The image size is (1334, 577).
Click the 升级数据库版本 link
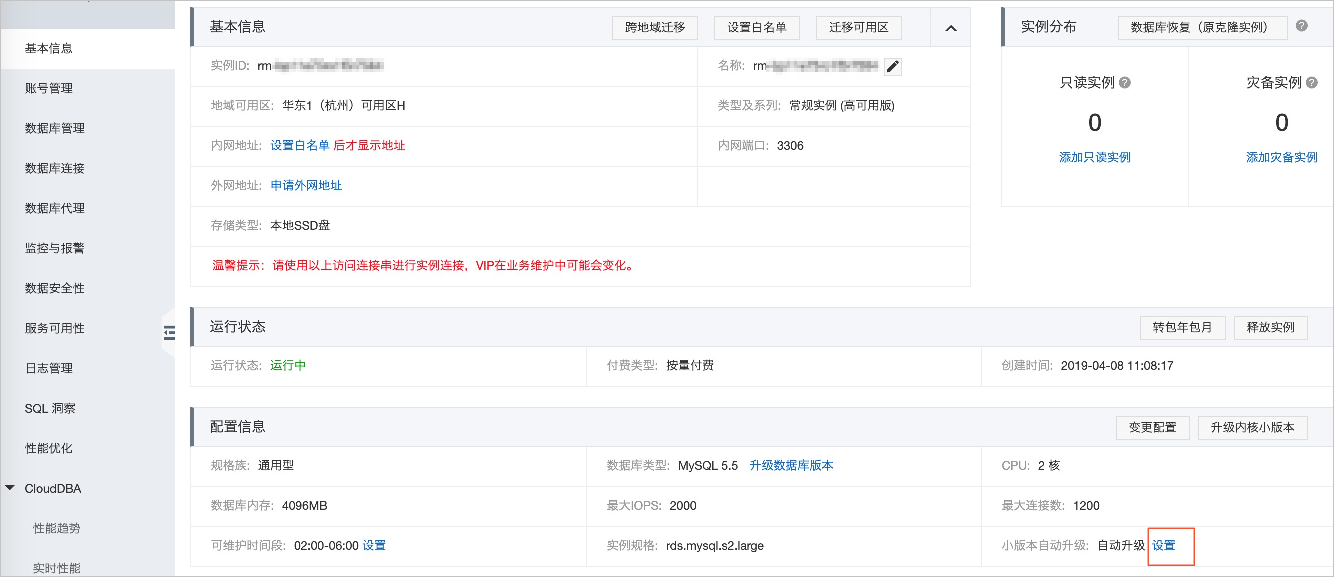point(791,465)
